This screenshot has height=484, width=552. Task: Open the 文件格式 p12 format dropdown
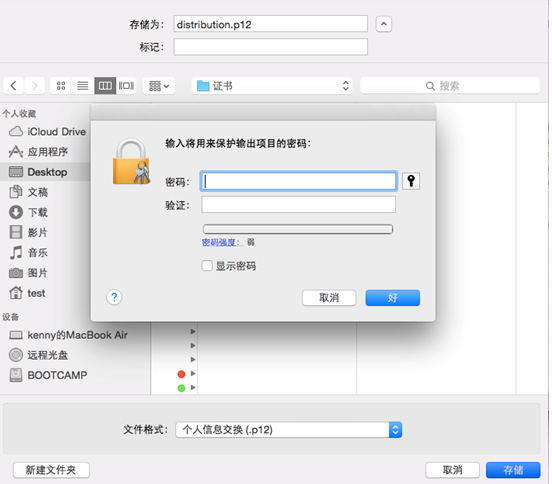[x=289, y=429]
